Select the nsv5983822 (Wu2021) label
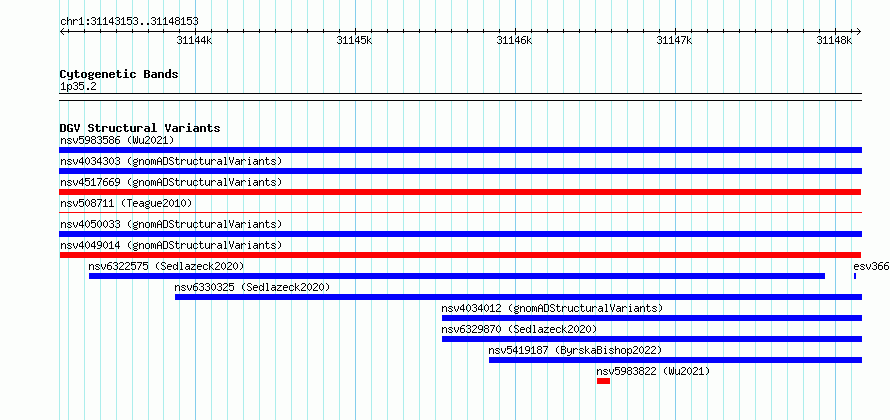 653,371
